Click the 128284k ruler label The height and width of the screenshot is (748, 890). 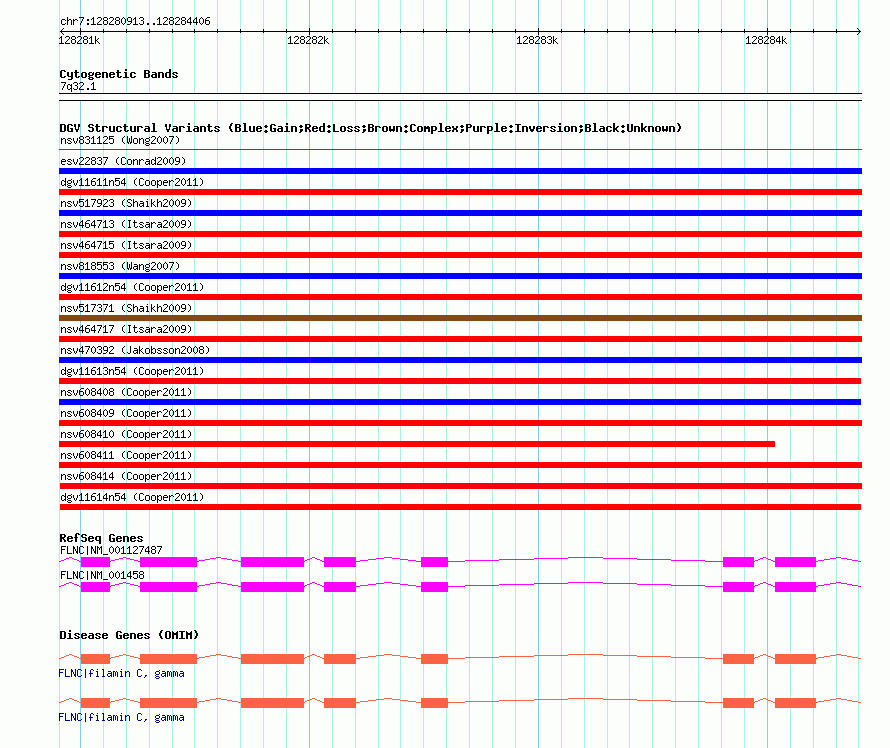766,40
